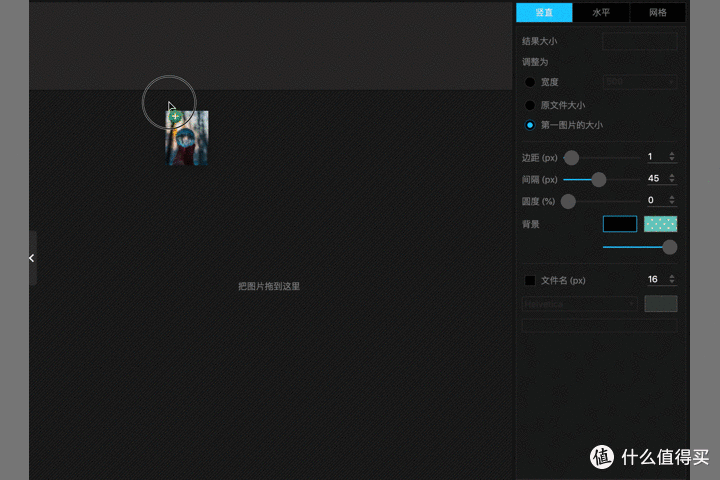The height and width of the screenshot is (480, 720).
Task: Open the width value dropdown beside 宽度
Action: (x=640, y=82)
